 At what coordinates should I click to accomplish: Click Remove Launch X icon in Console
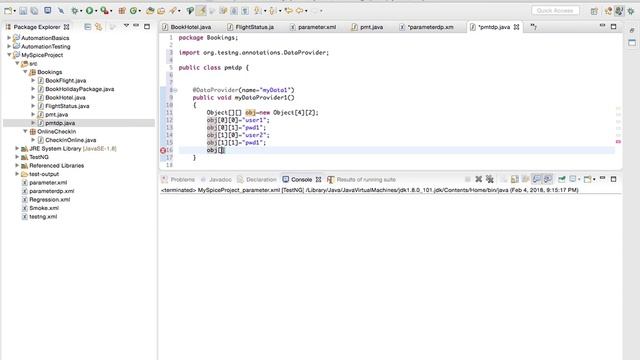coord(478,179)
